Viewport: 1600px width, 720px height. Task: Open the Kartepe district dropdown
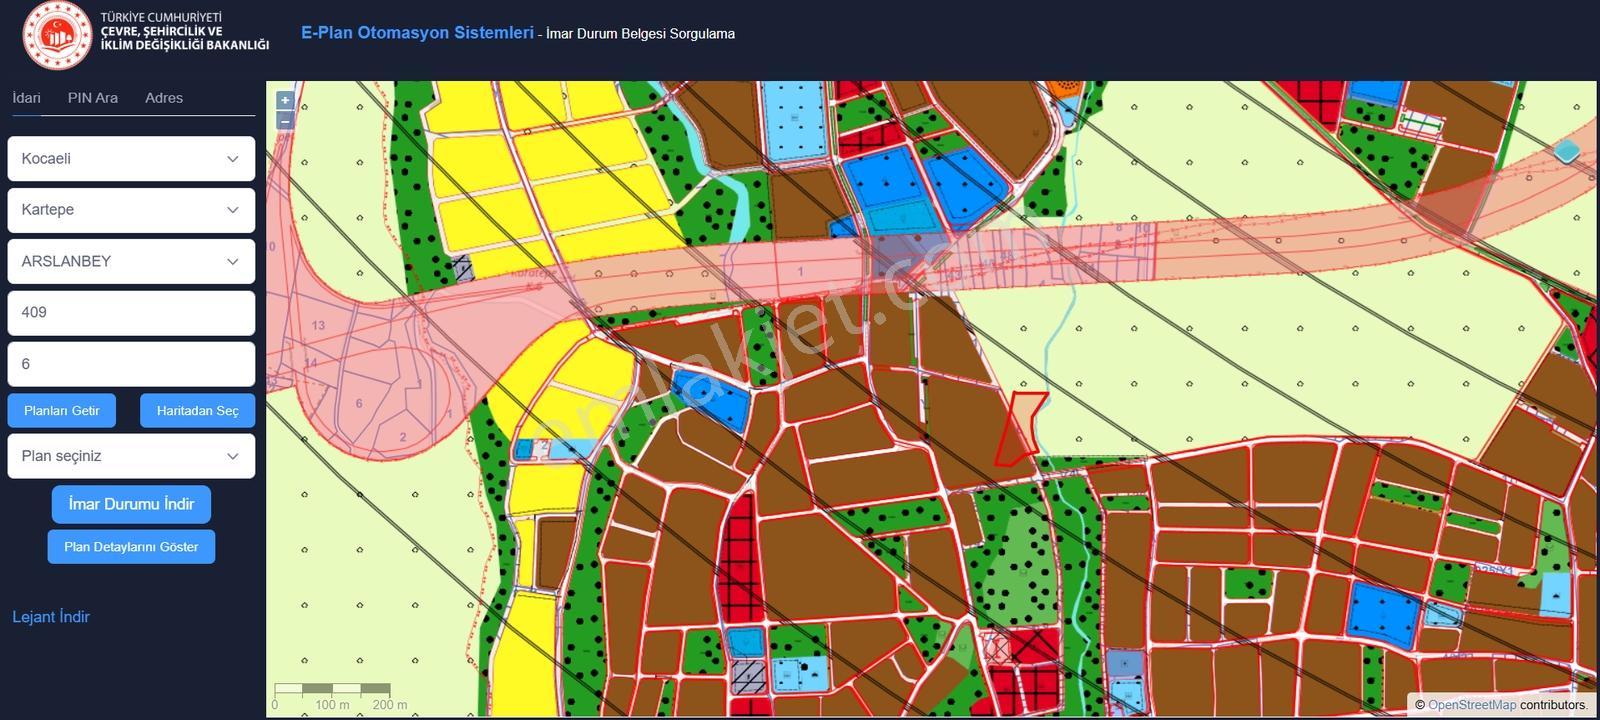click(131, 210)
